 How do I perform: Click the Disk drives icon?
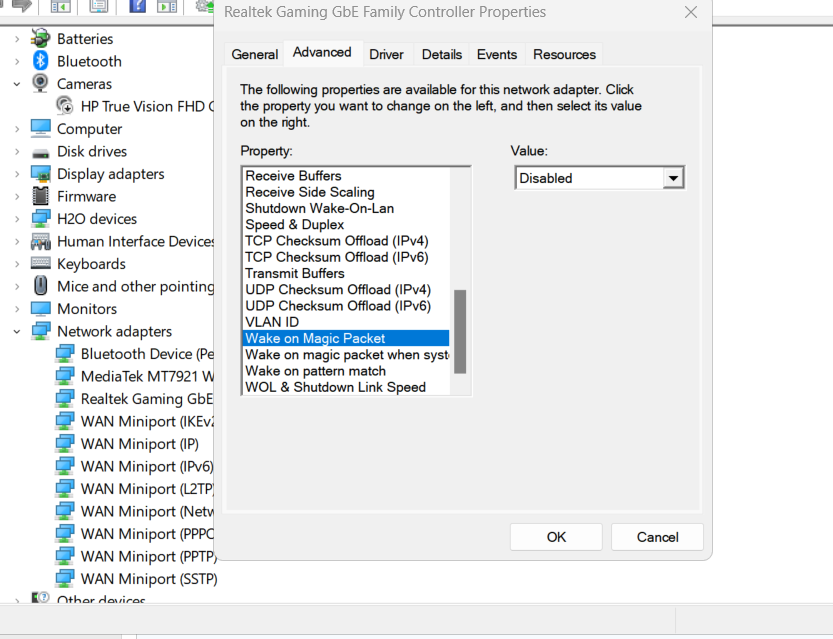[x=40, y=154]
